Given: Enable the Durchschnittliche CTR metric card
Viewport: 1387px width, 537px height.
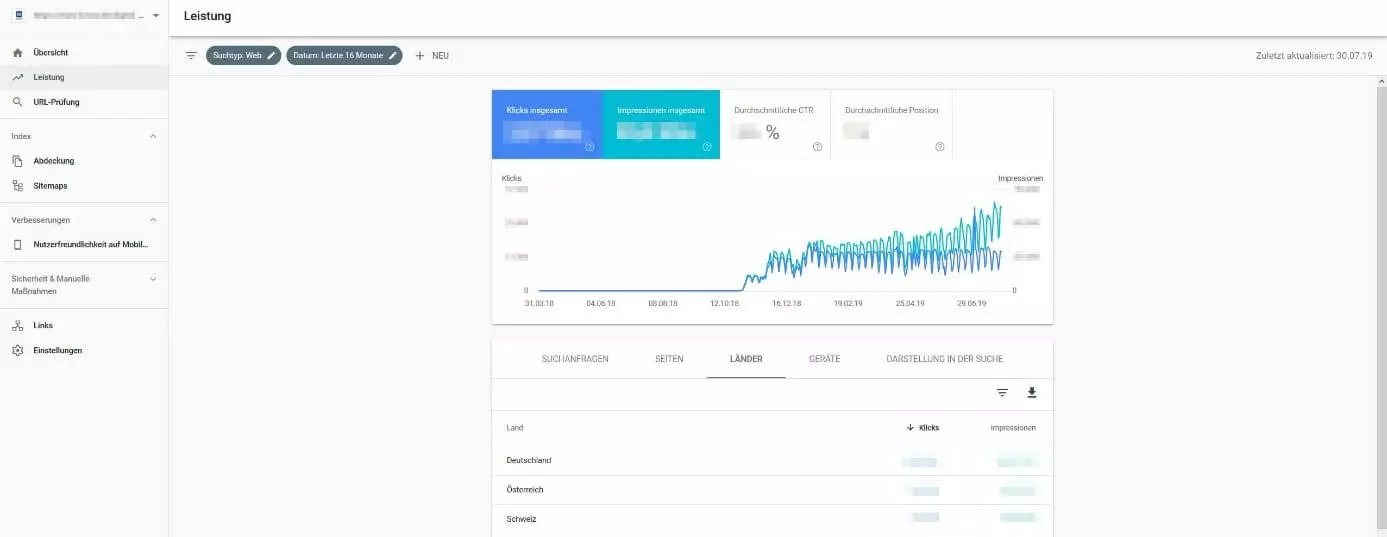Looking at the screenshot, I should pos(775,124).
